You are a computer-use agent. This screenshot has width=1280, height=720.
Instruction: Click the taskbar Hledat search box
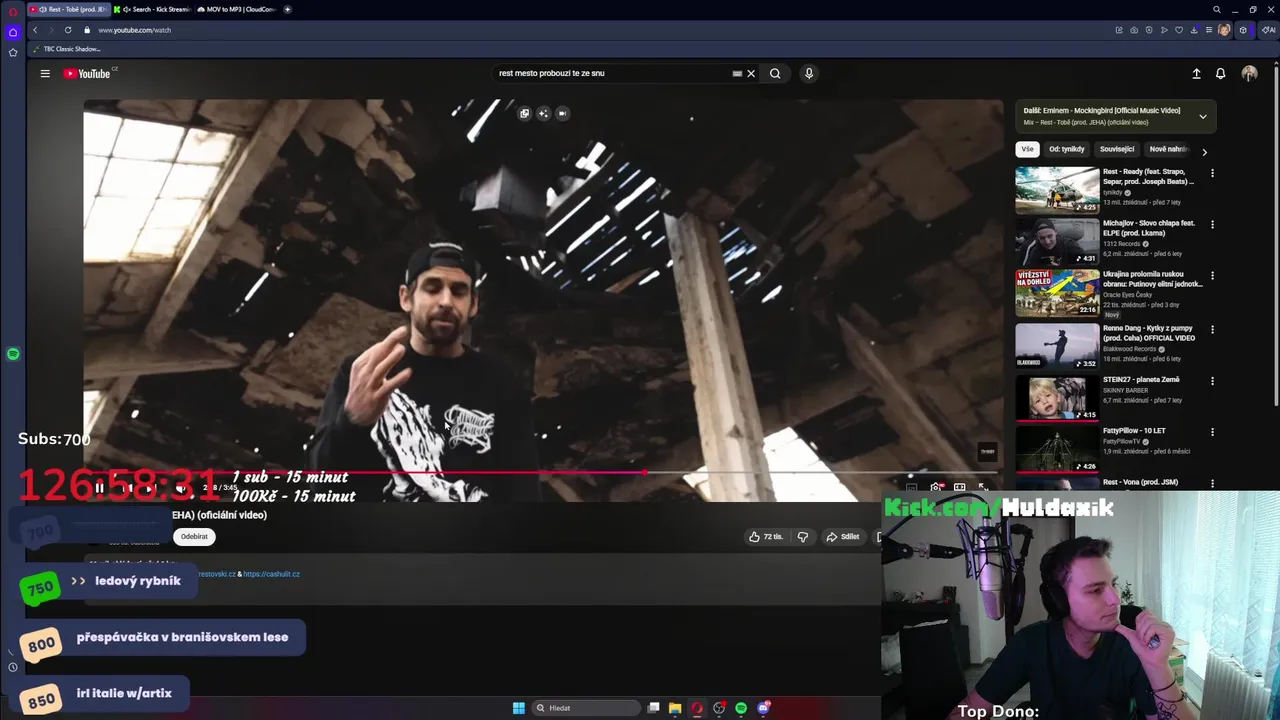click(585, 708)
